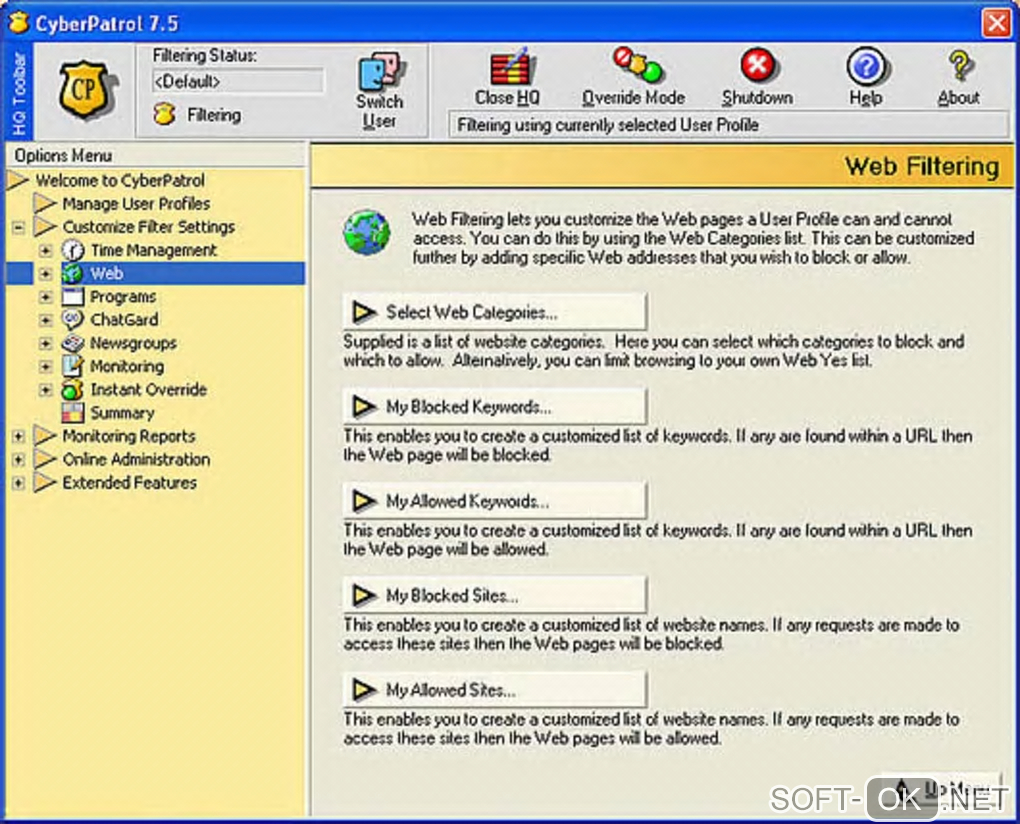
Task: Click the Manage User Profiles arrow icon
Action: pyautogui.click(x=45, y=204)
